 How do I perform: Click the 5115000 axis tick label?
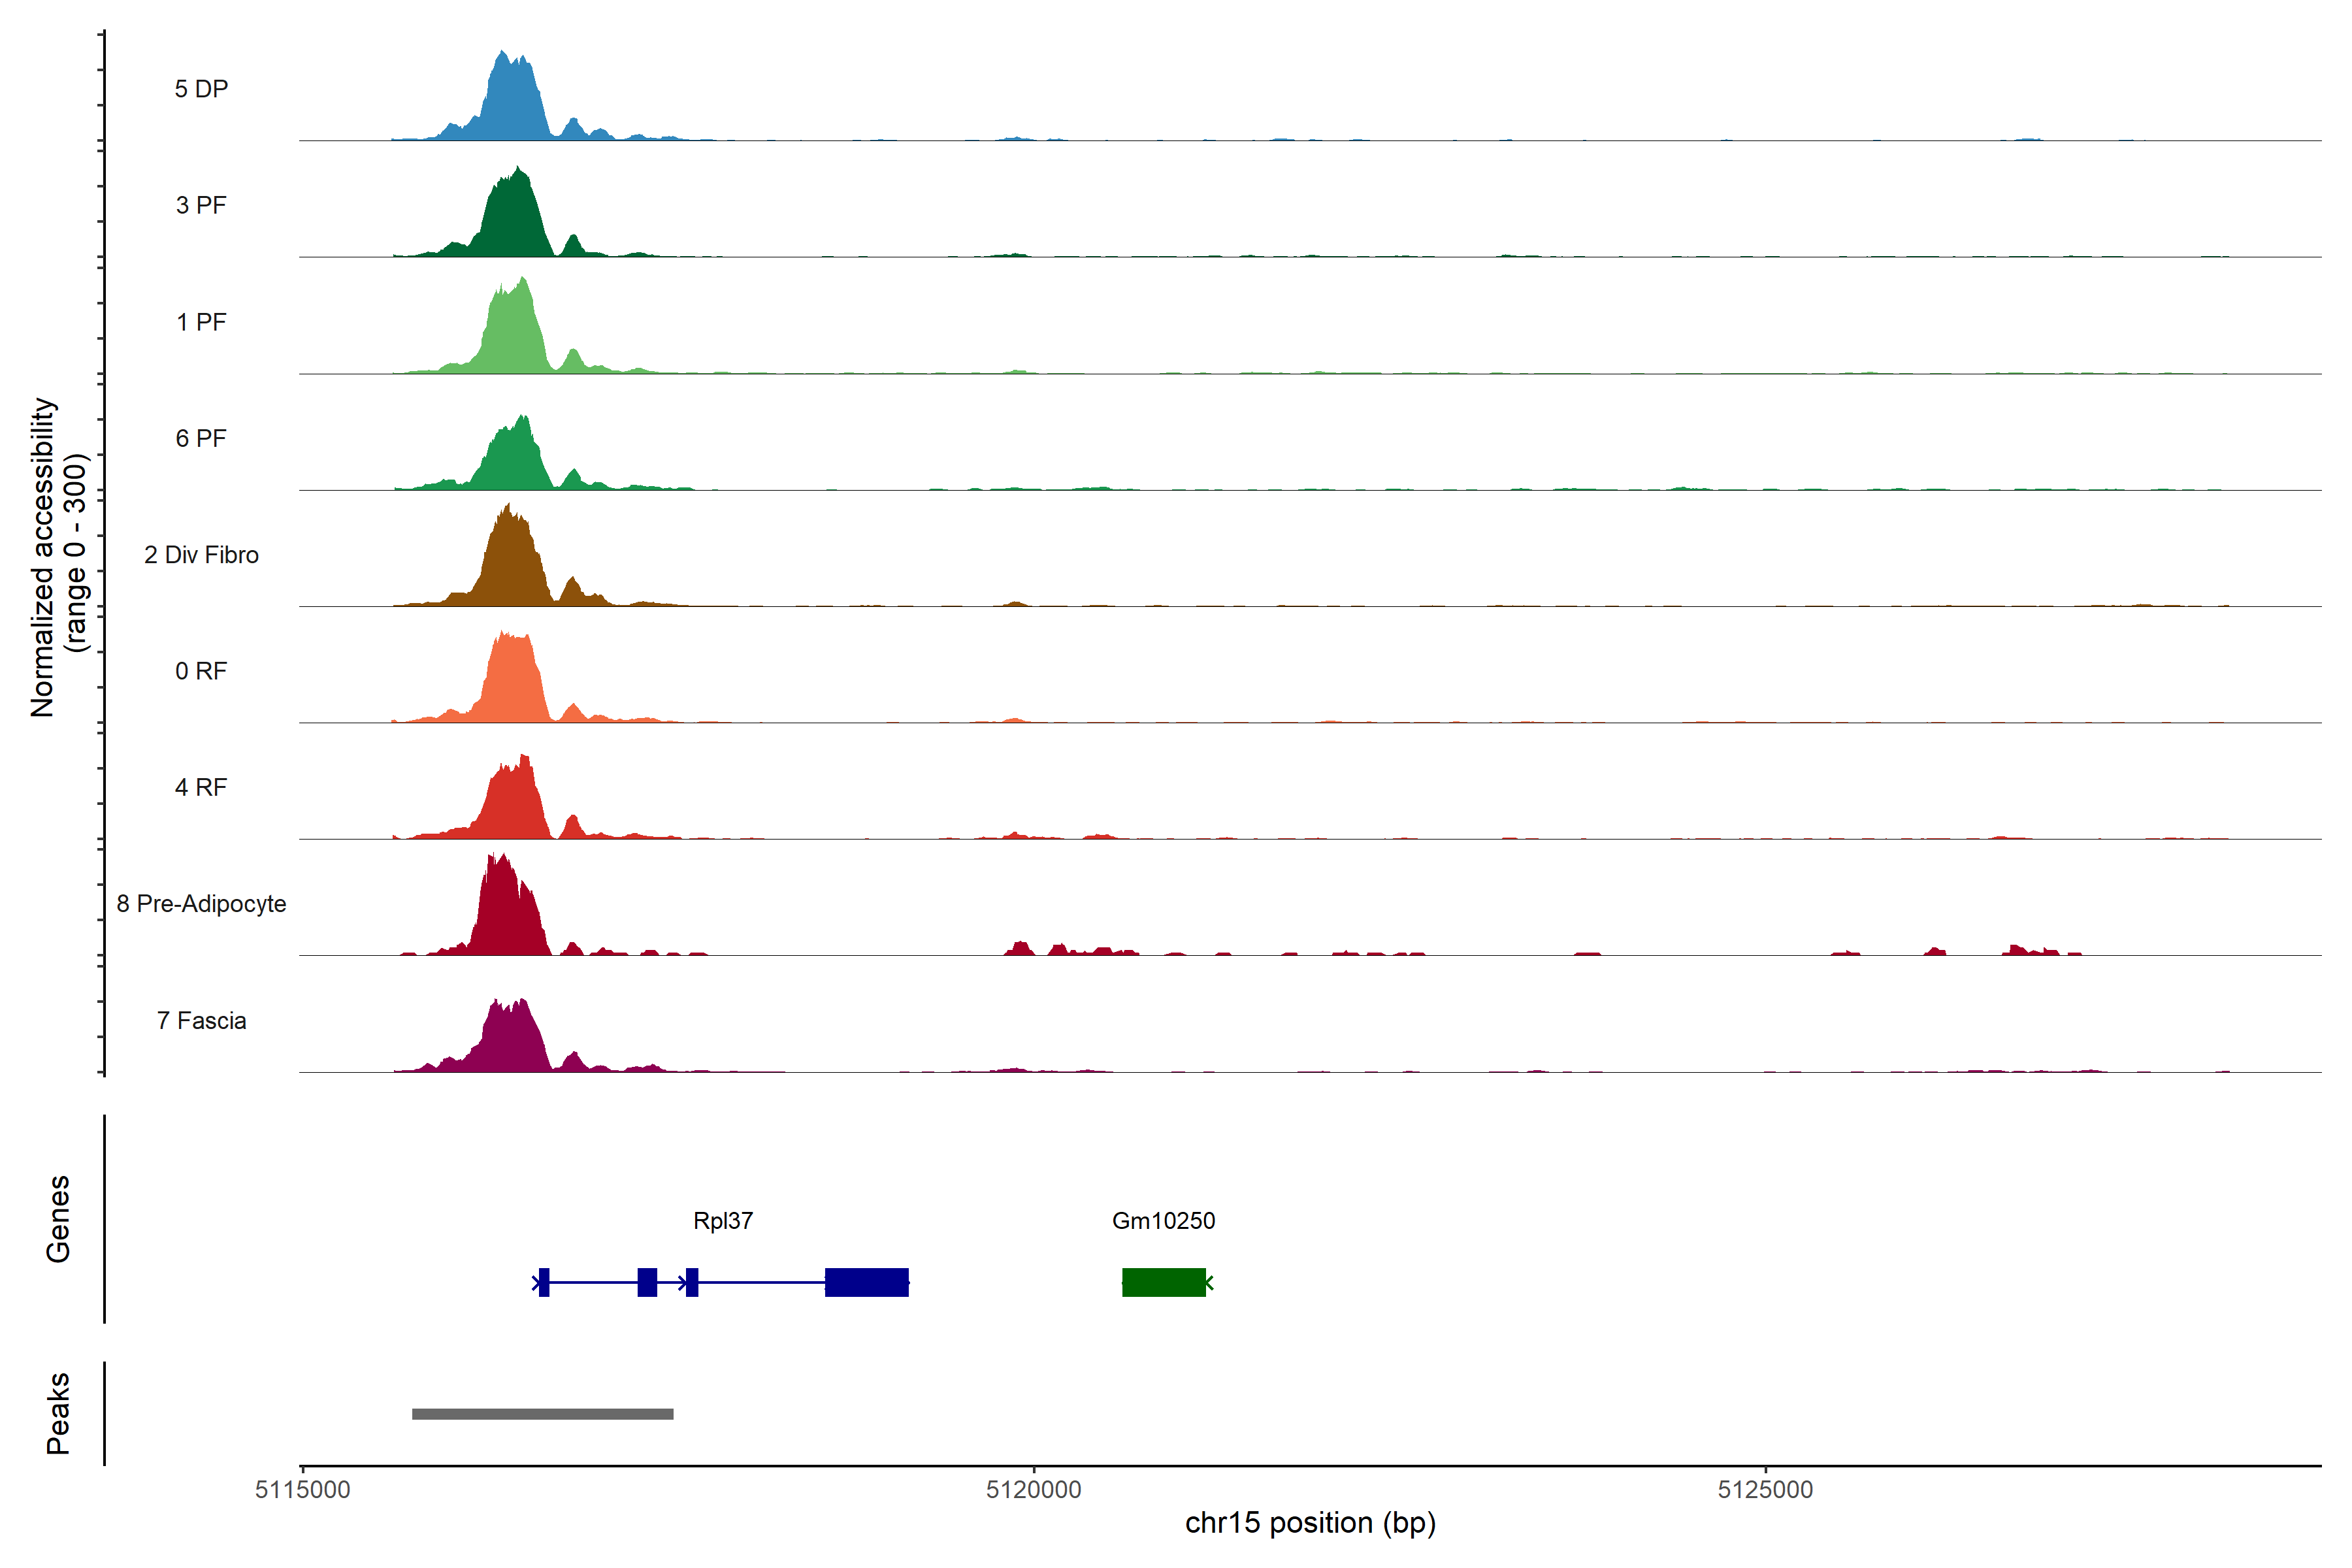pyautogui.click(x=302, y=1489)
